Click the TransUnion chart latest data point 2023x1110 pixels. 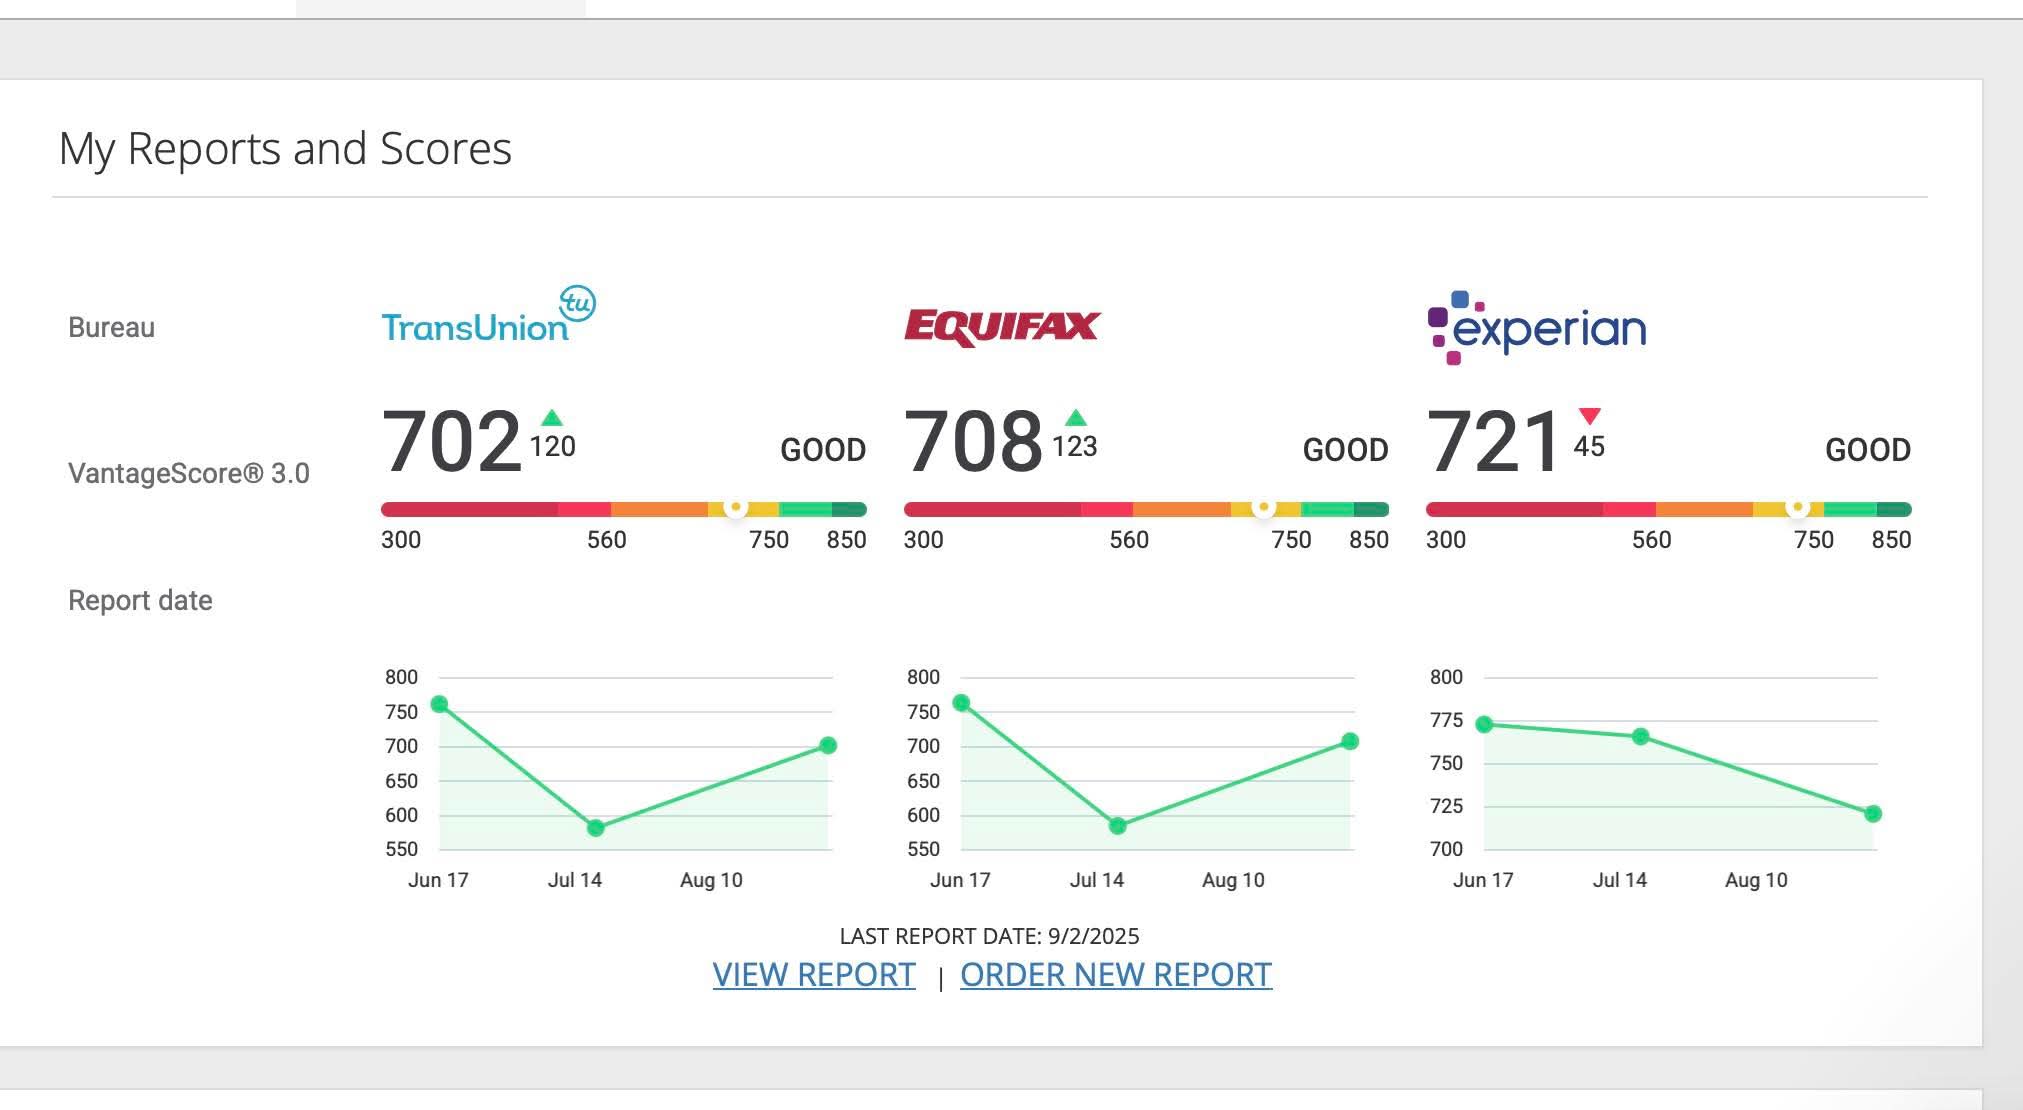(828, 745)
